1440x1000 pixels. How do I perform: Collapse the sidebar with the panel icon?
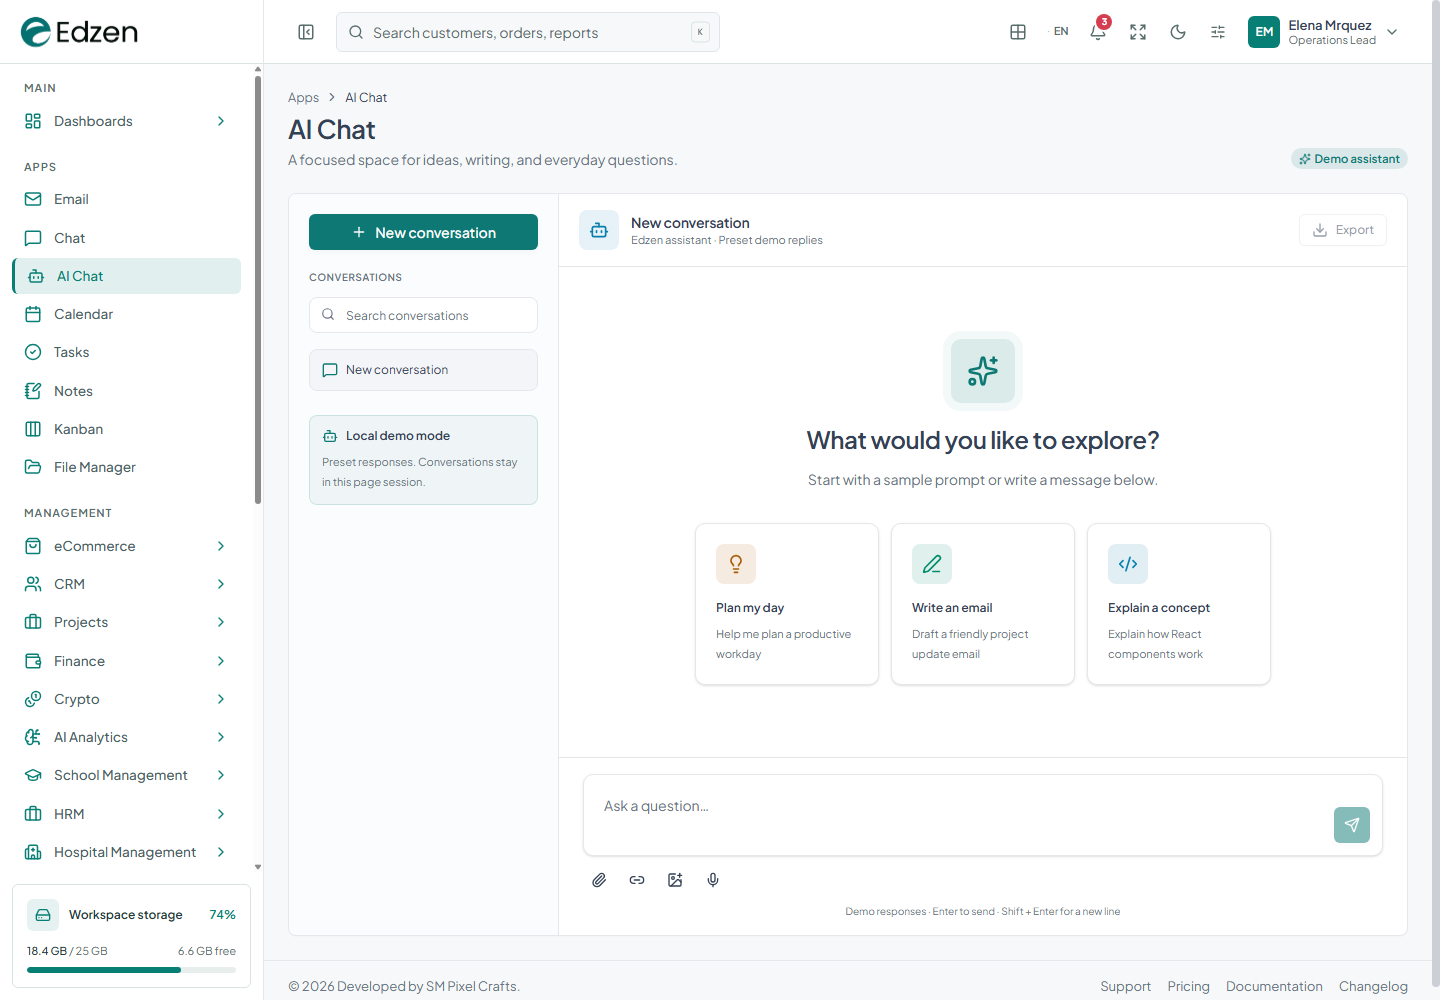coord(306,32)
